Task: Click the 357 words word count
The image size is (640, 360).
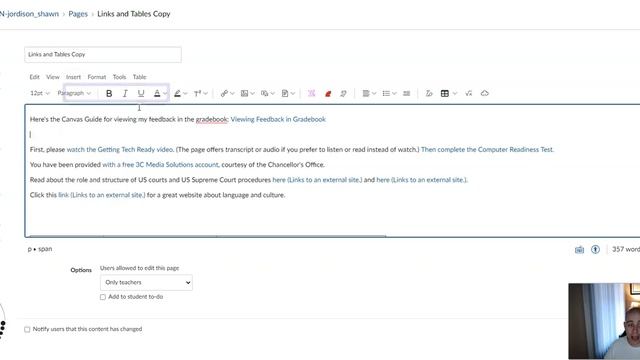Action: [x=626, y=249]
